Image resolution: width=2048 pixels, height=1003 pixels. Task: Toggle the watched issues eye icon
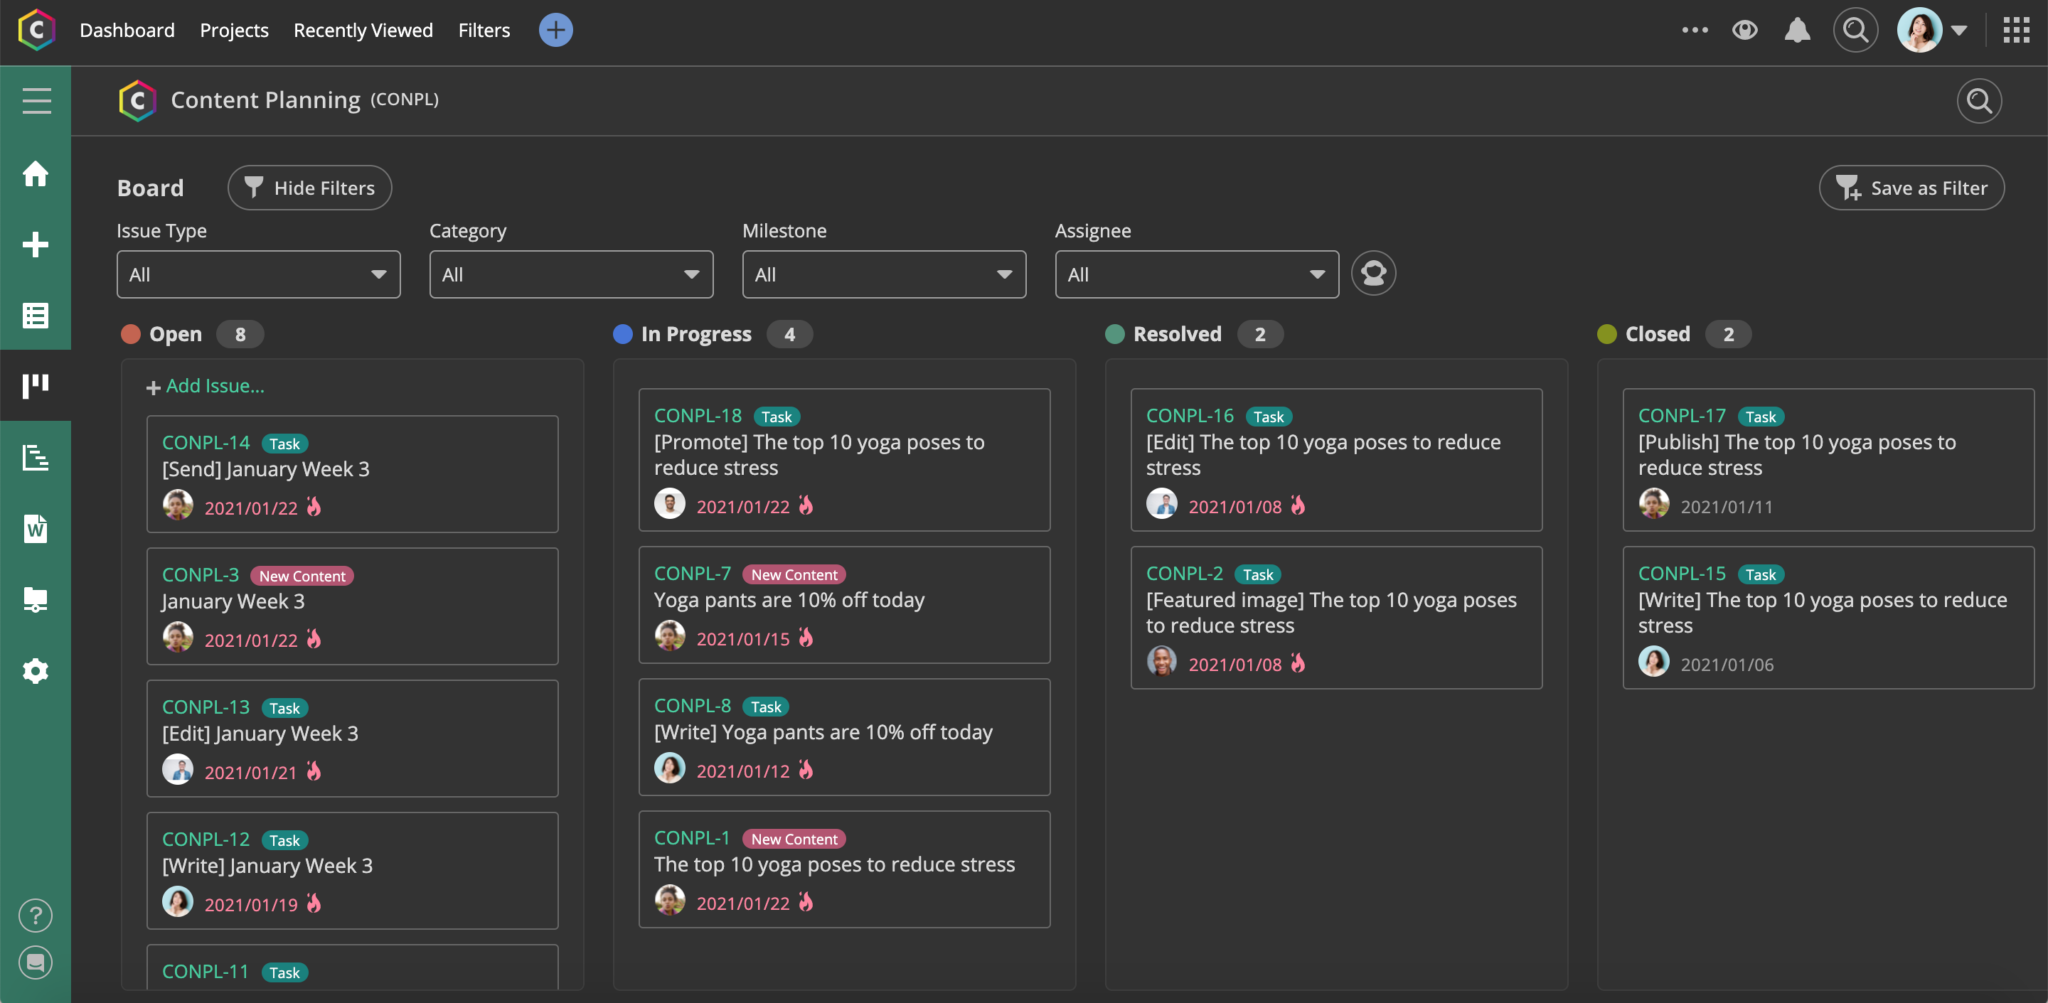(1746, 29)
